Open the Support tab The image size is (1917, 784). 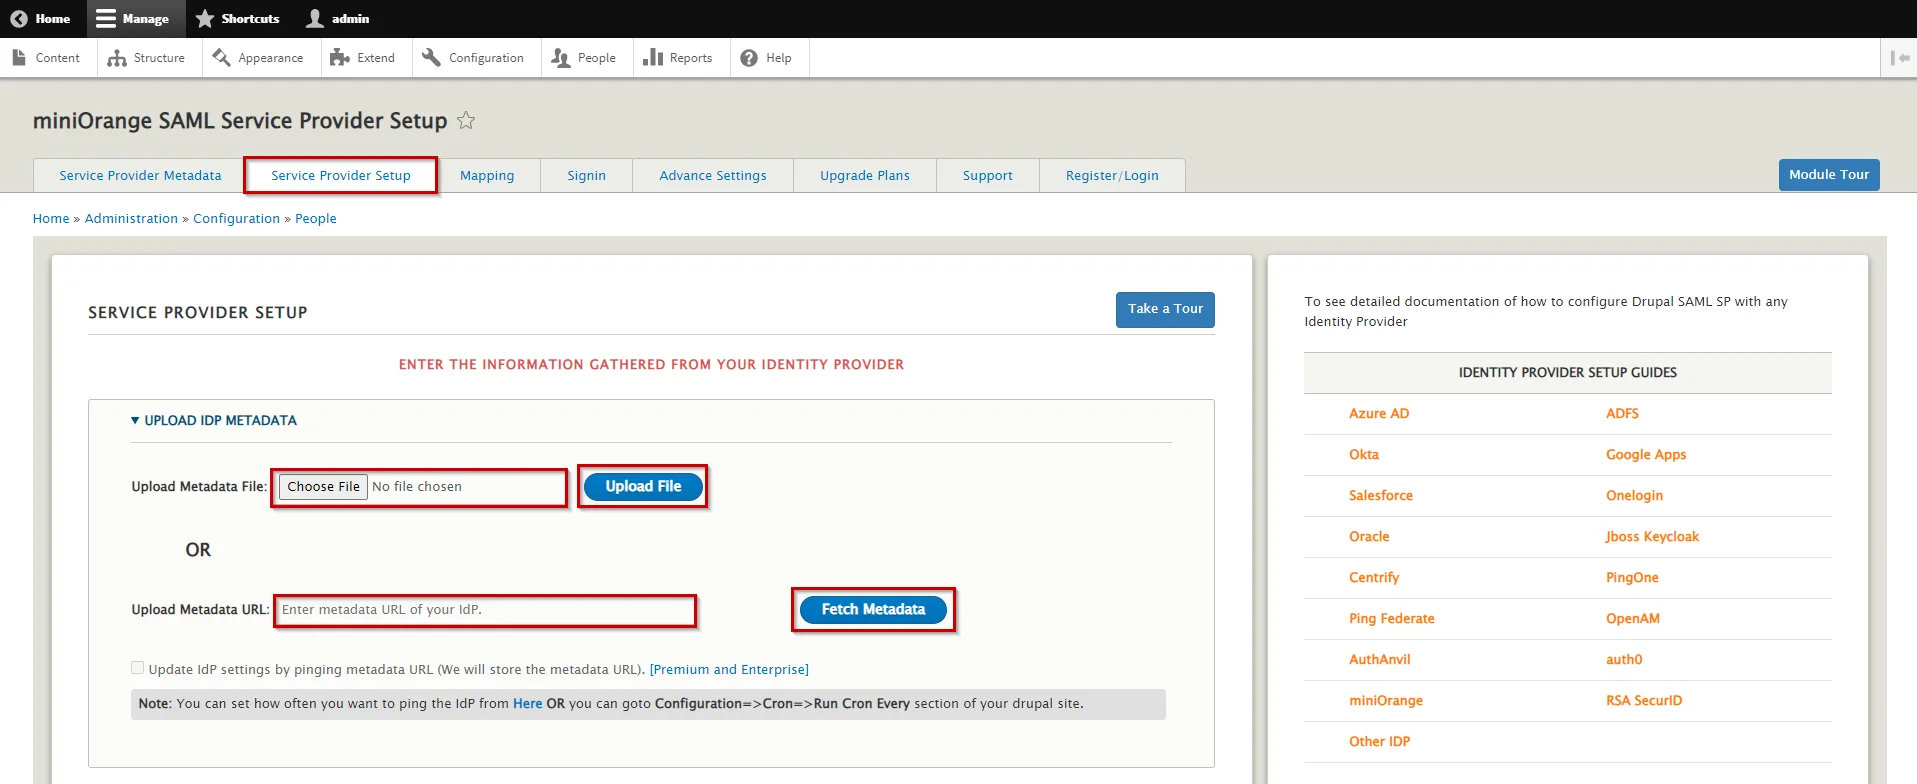(x=988, y=175)
